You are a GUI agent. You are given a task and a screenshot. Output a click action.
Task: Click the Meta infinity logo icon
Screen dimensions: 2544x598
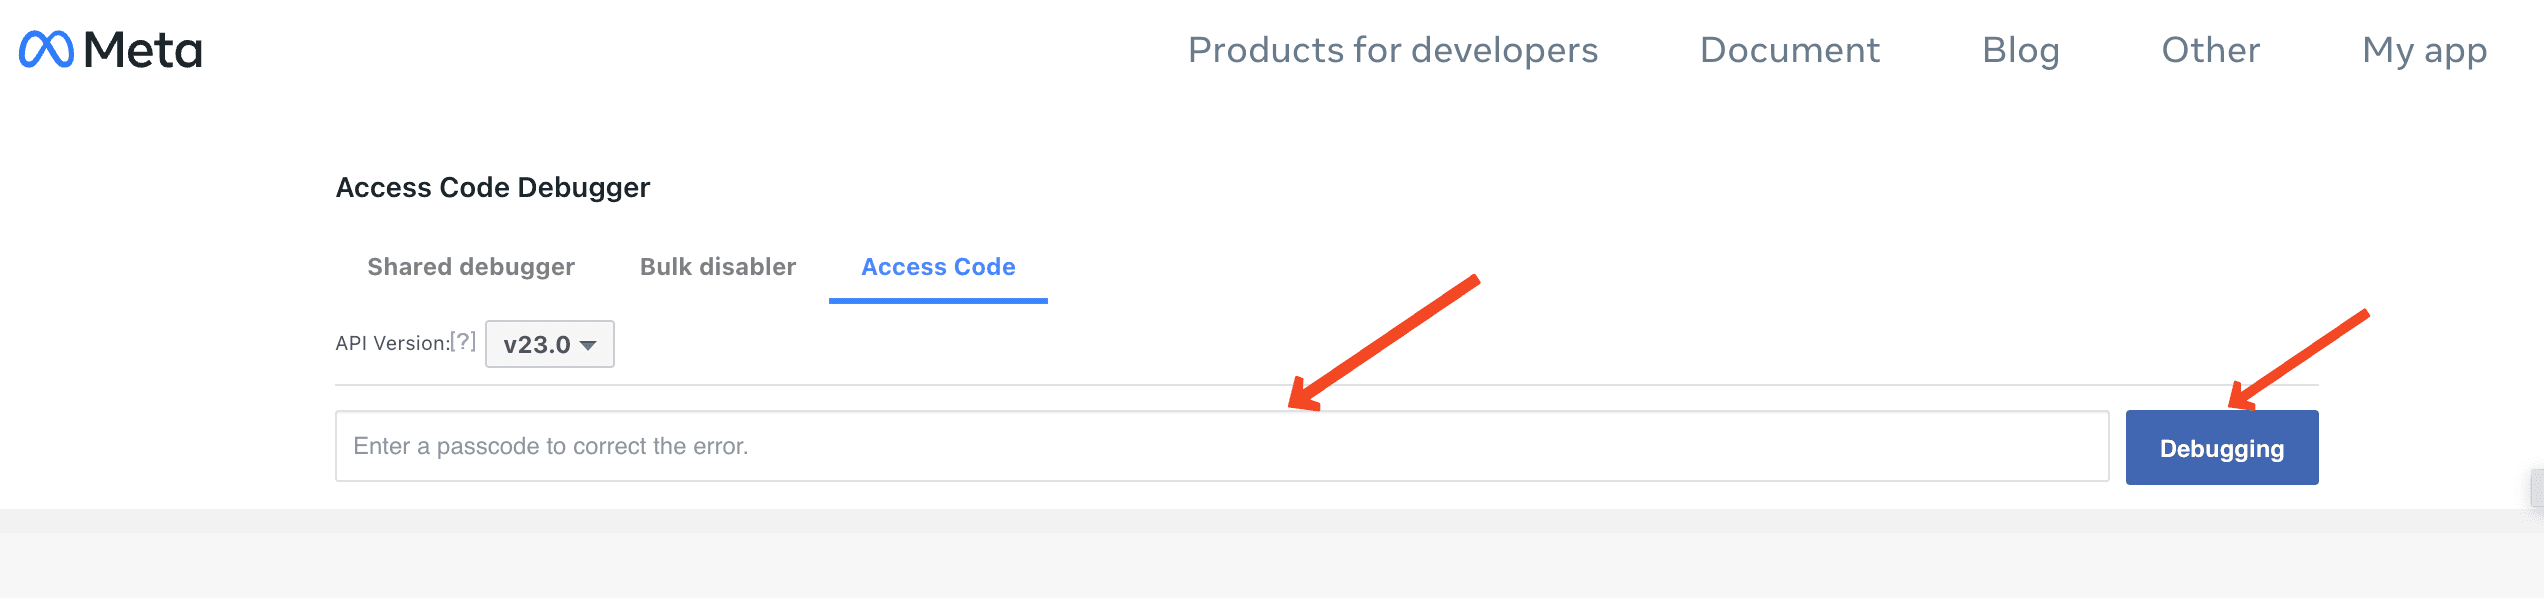[46, 49]
